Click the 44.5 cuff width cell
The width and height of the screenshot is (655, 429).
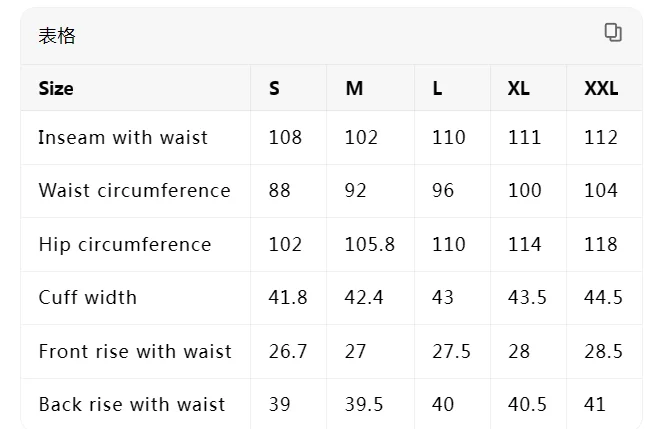coord(603,297)
